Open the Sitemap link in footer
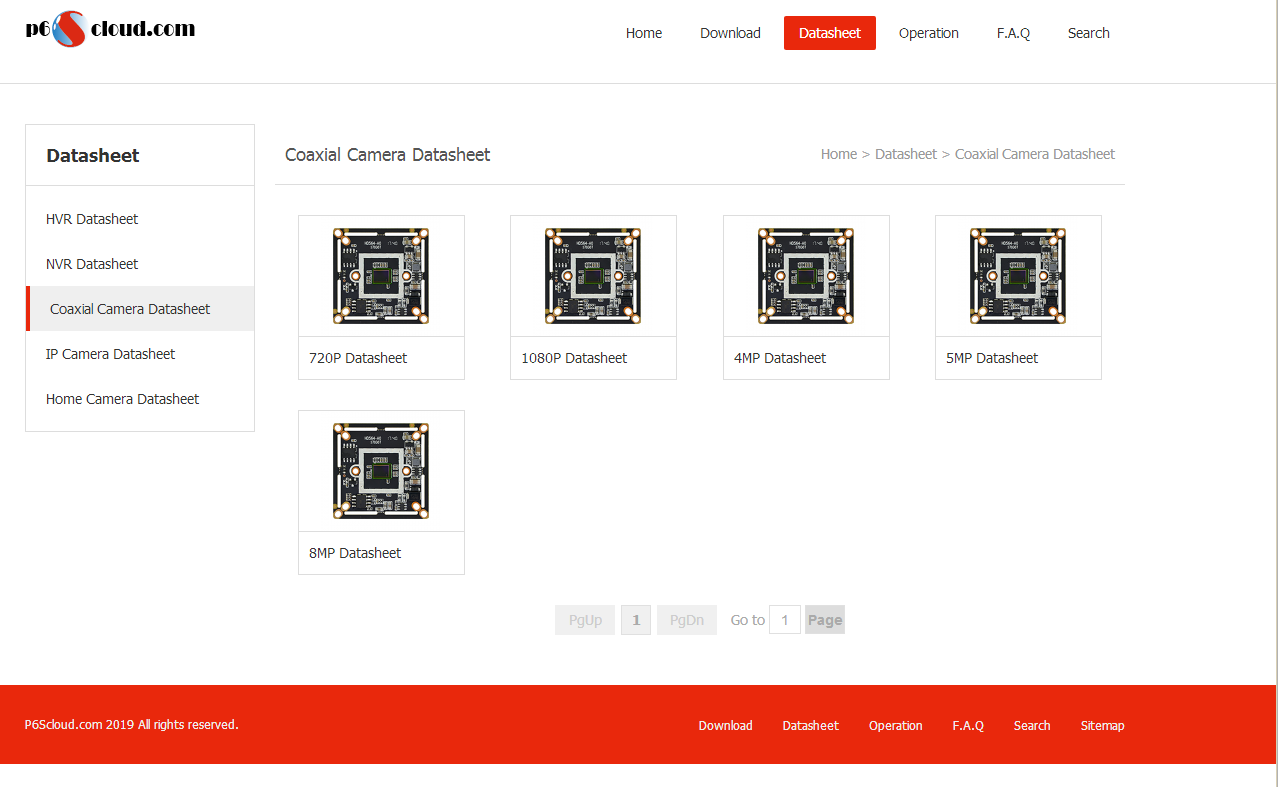 pos(1102,726)
